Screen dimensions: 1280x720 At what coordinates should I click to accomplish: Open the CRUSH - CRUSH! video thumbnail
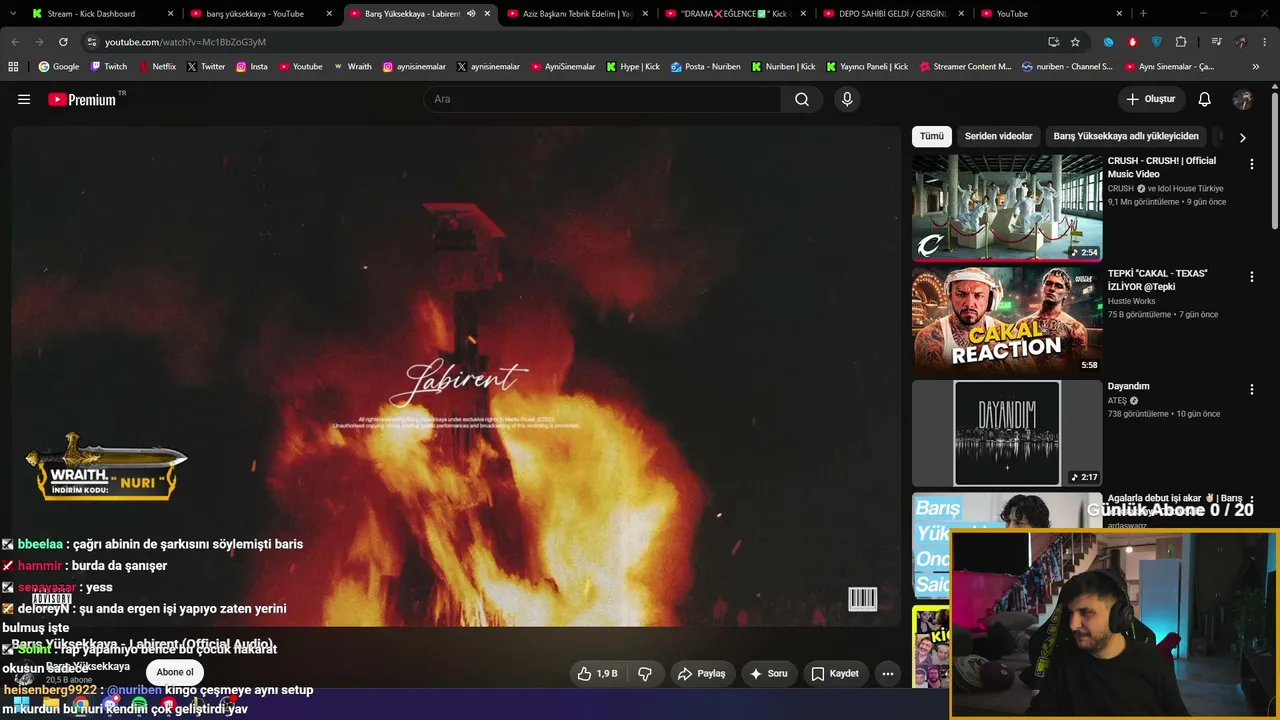pyautogui.click(x=1007, y=207)
